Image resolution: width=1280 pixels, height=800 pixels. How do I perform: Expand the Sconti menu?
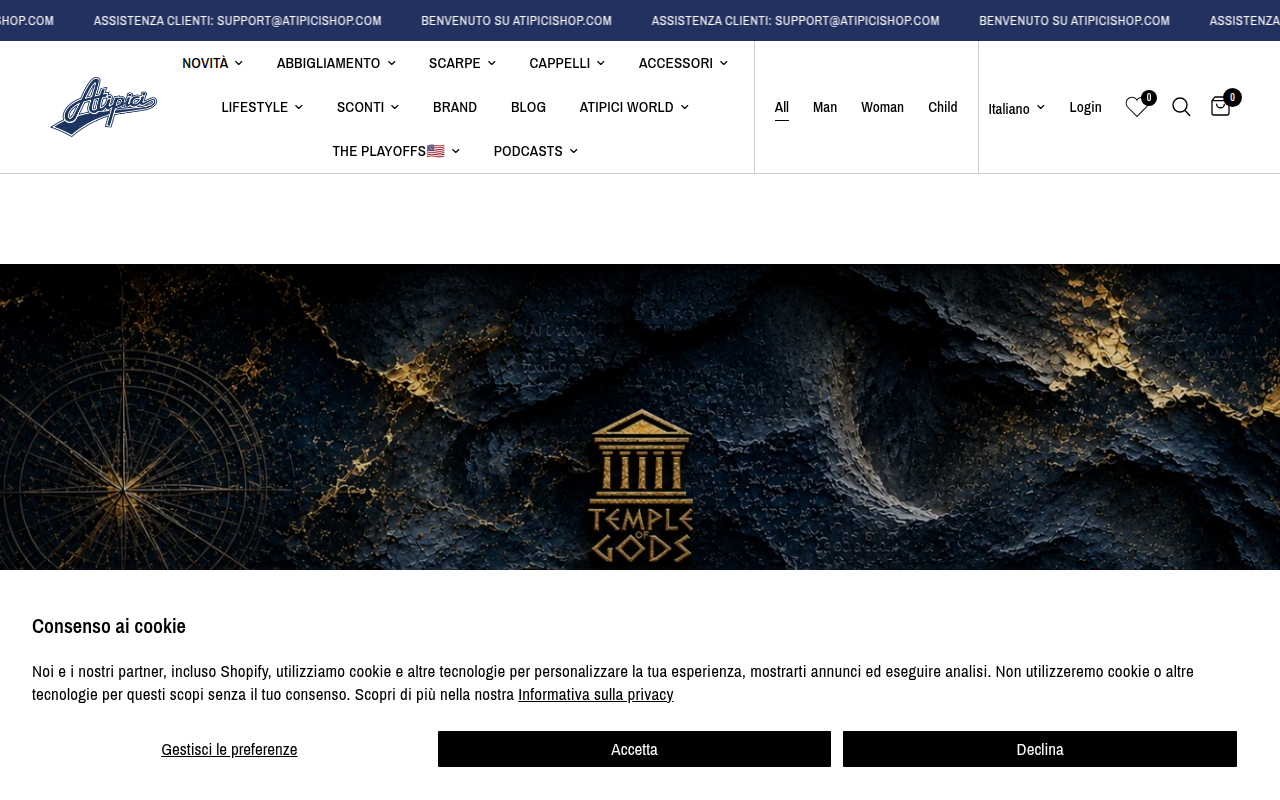[x=368, y=107]
